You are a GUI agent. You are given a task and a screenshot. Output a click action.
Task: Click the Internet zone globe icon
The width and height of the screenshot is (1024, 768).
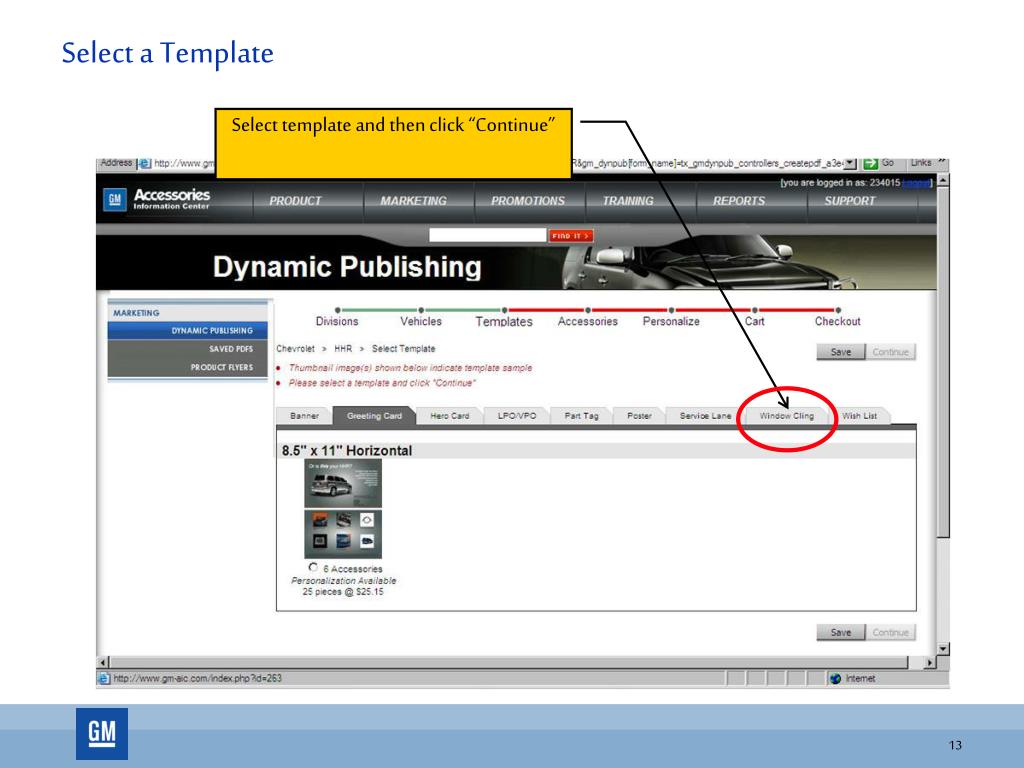tap(835, 679)
